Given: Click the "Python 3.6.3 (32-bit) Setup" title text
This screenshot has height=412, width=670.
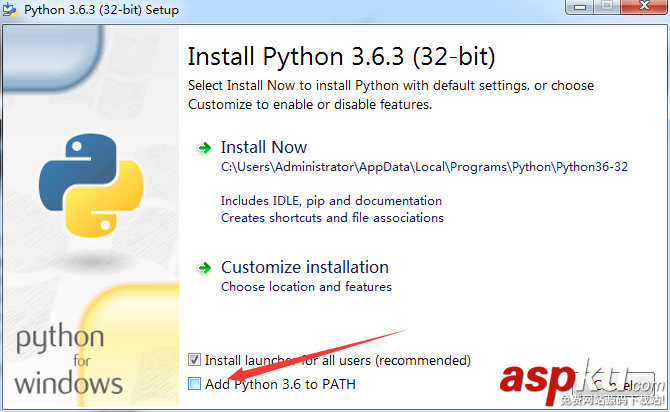Looking at the screenshot, I should coord(102,10).
